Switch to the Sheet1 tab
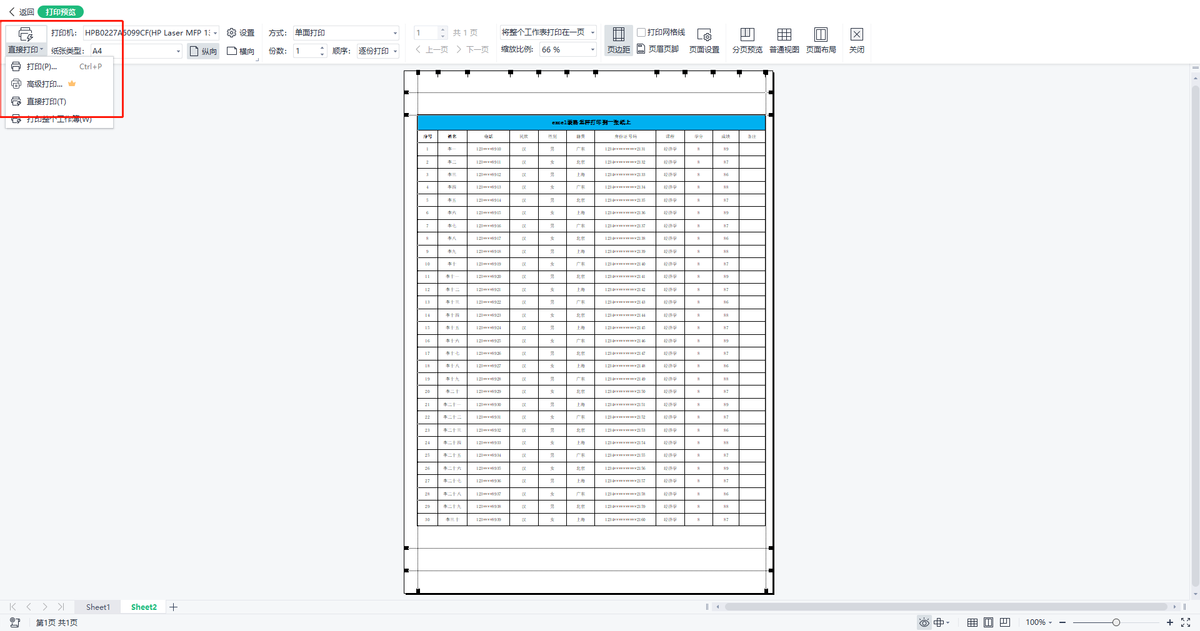 point(98,607)
